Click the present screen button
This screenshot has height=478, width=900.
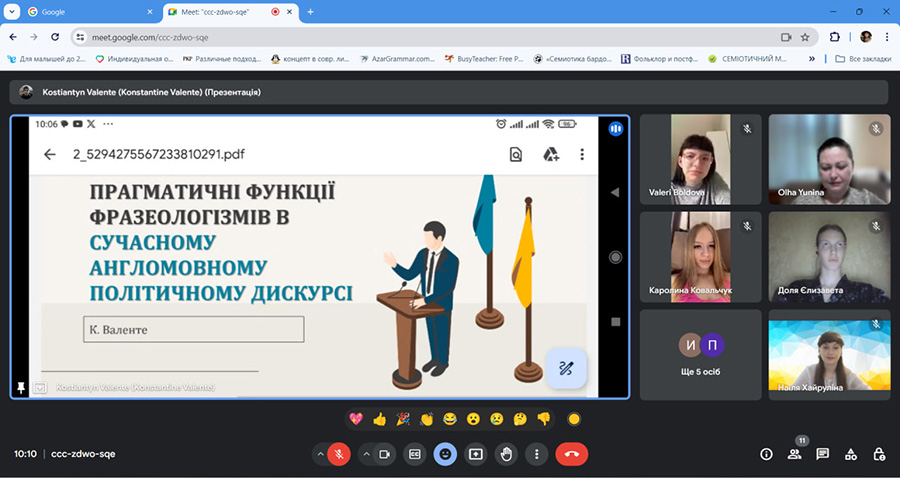click(x=475, y=454)
